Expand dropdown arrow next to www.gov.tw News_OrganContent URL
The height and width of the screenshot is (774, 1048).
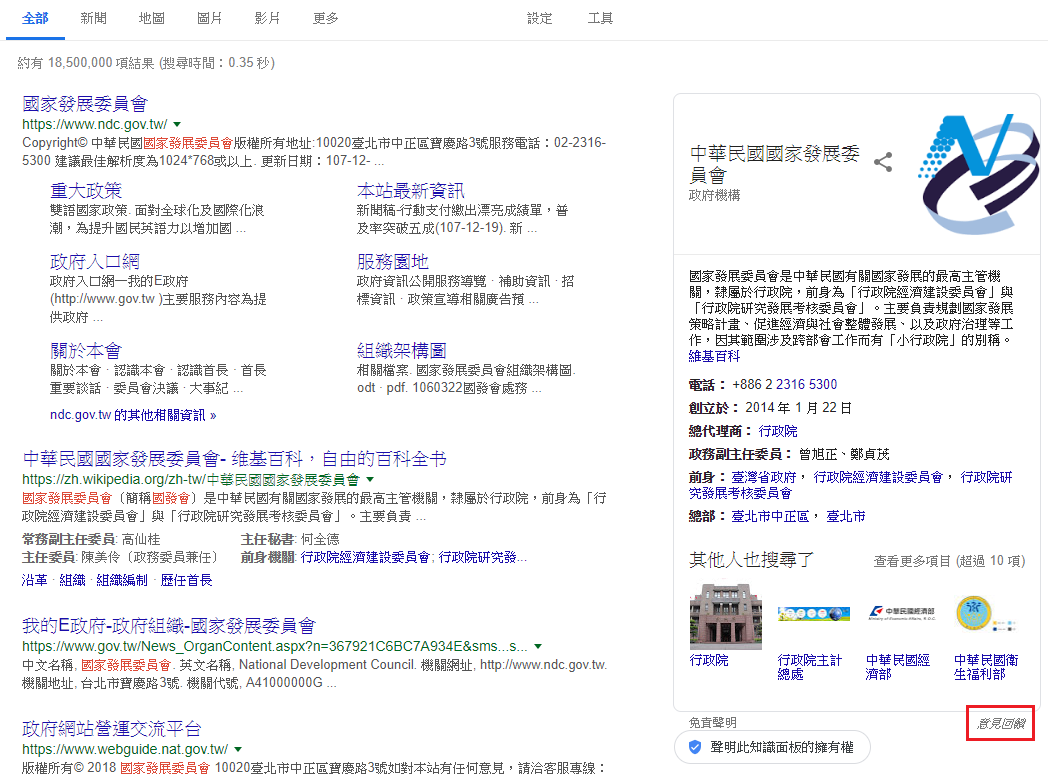pyautogui.click(x=538, y=646)
